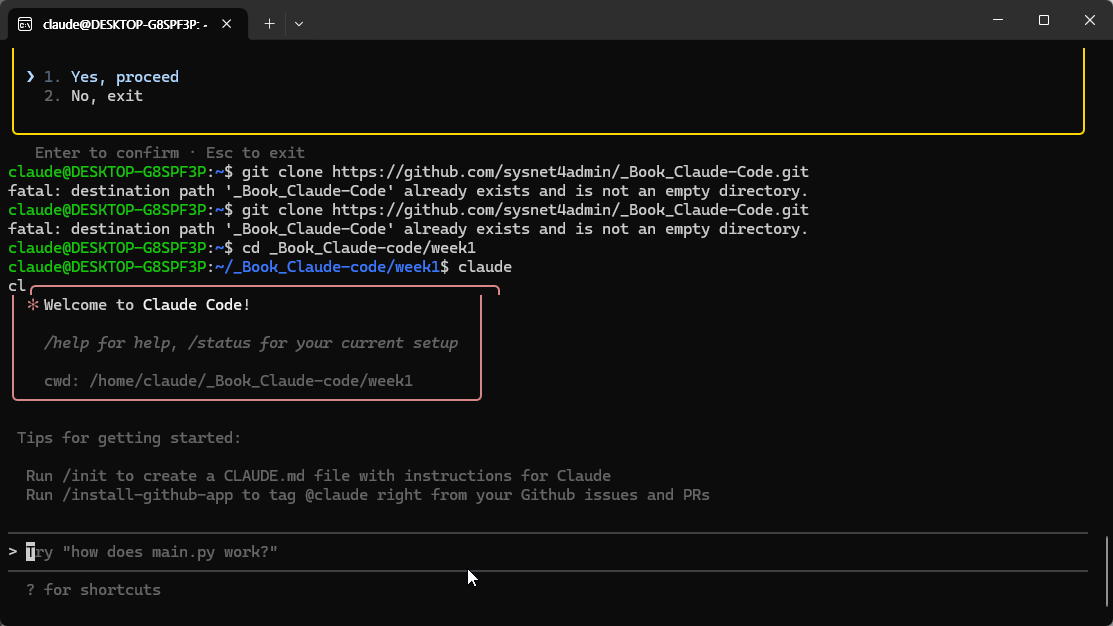Minimize the terminal window

click(998, 20)
